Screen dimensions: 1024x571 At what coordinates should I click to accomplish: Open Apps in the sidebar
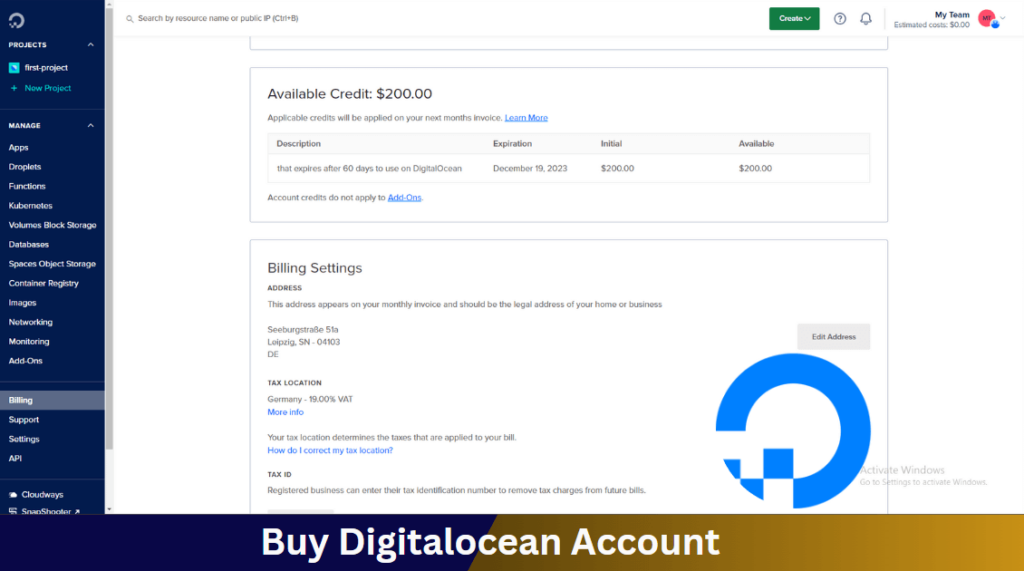coord(18,148)
